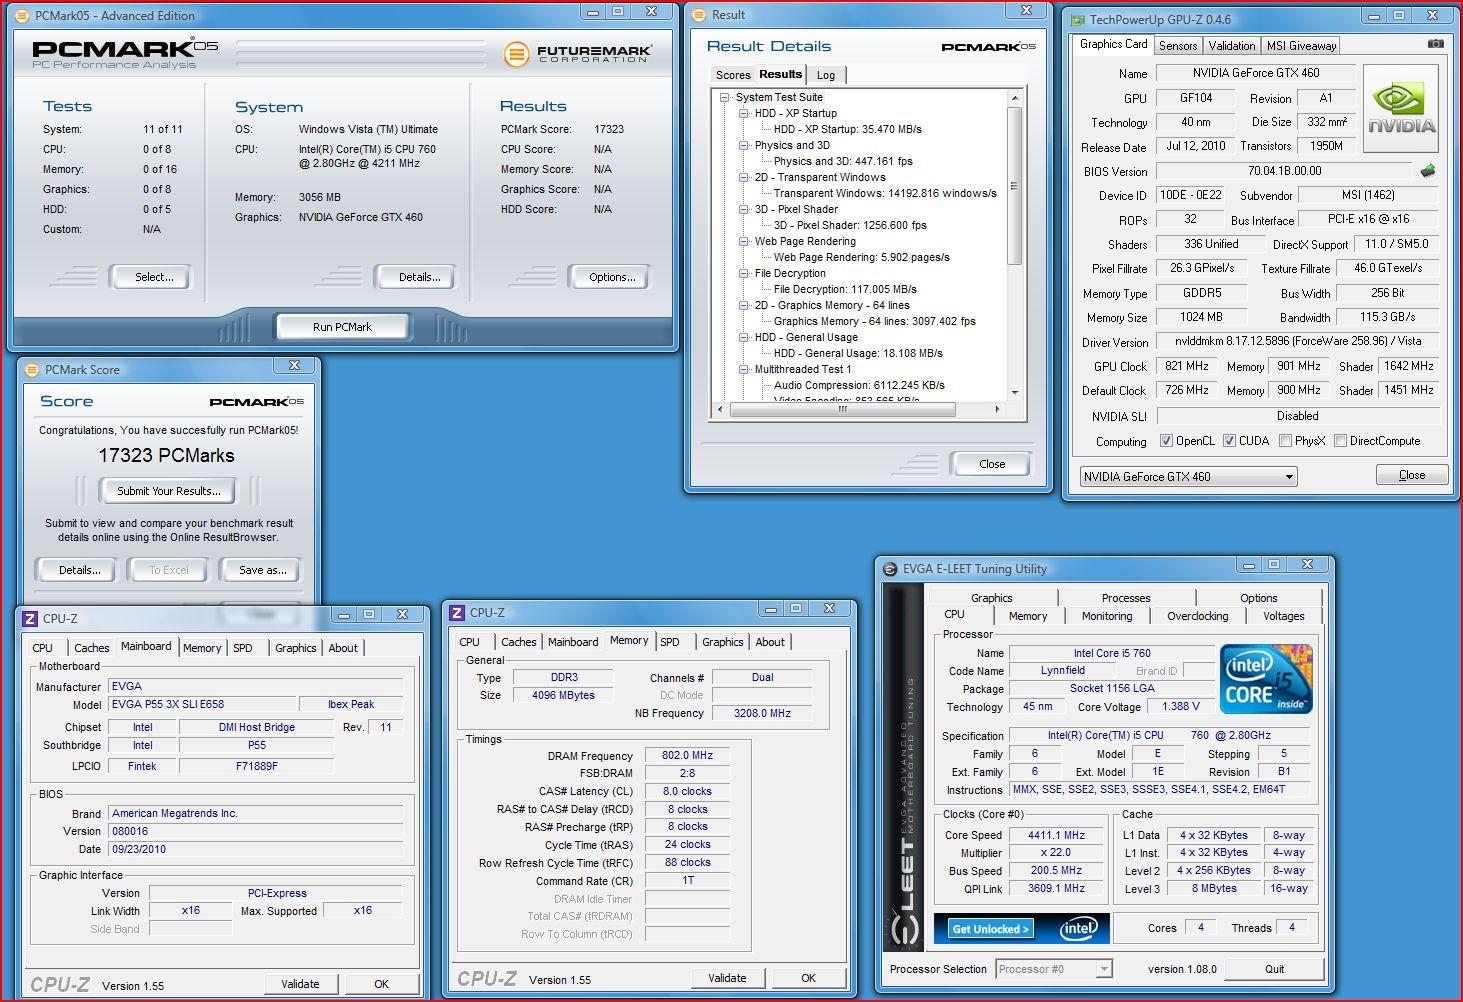Collapse the Physics and 3D node
The image size is (1463, 1002).
pos(744,145)
